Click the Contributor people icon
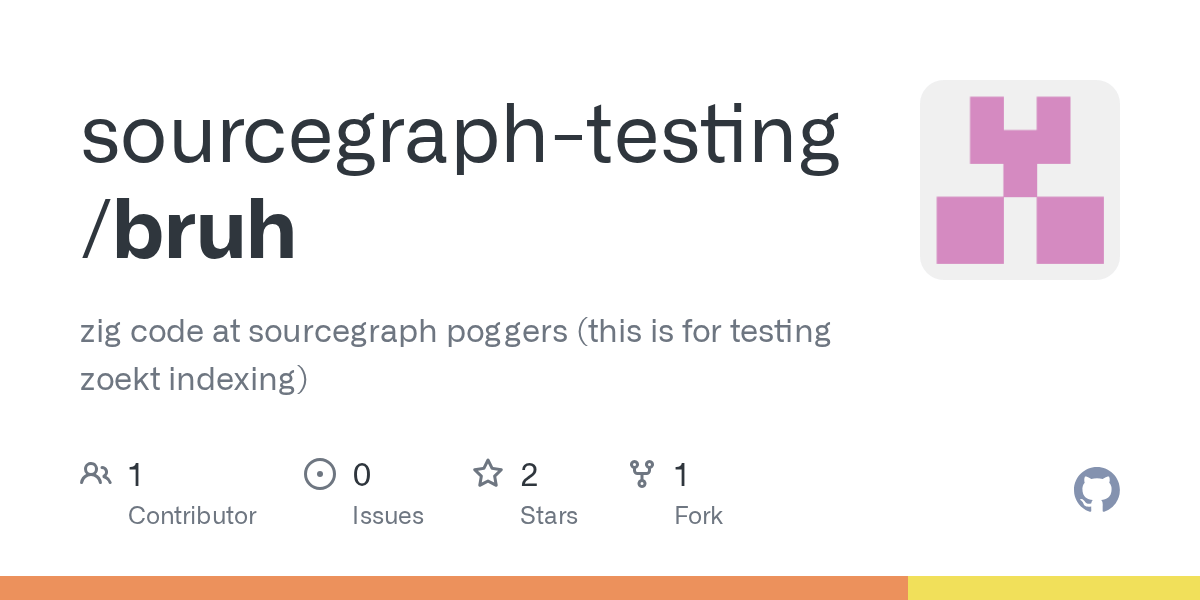The width and height of the screenshot is (1200, 600). coord(95,474)
